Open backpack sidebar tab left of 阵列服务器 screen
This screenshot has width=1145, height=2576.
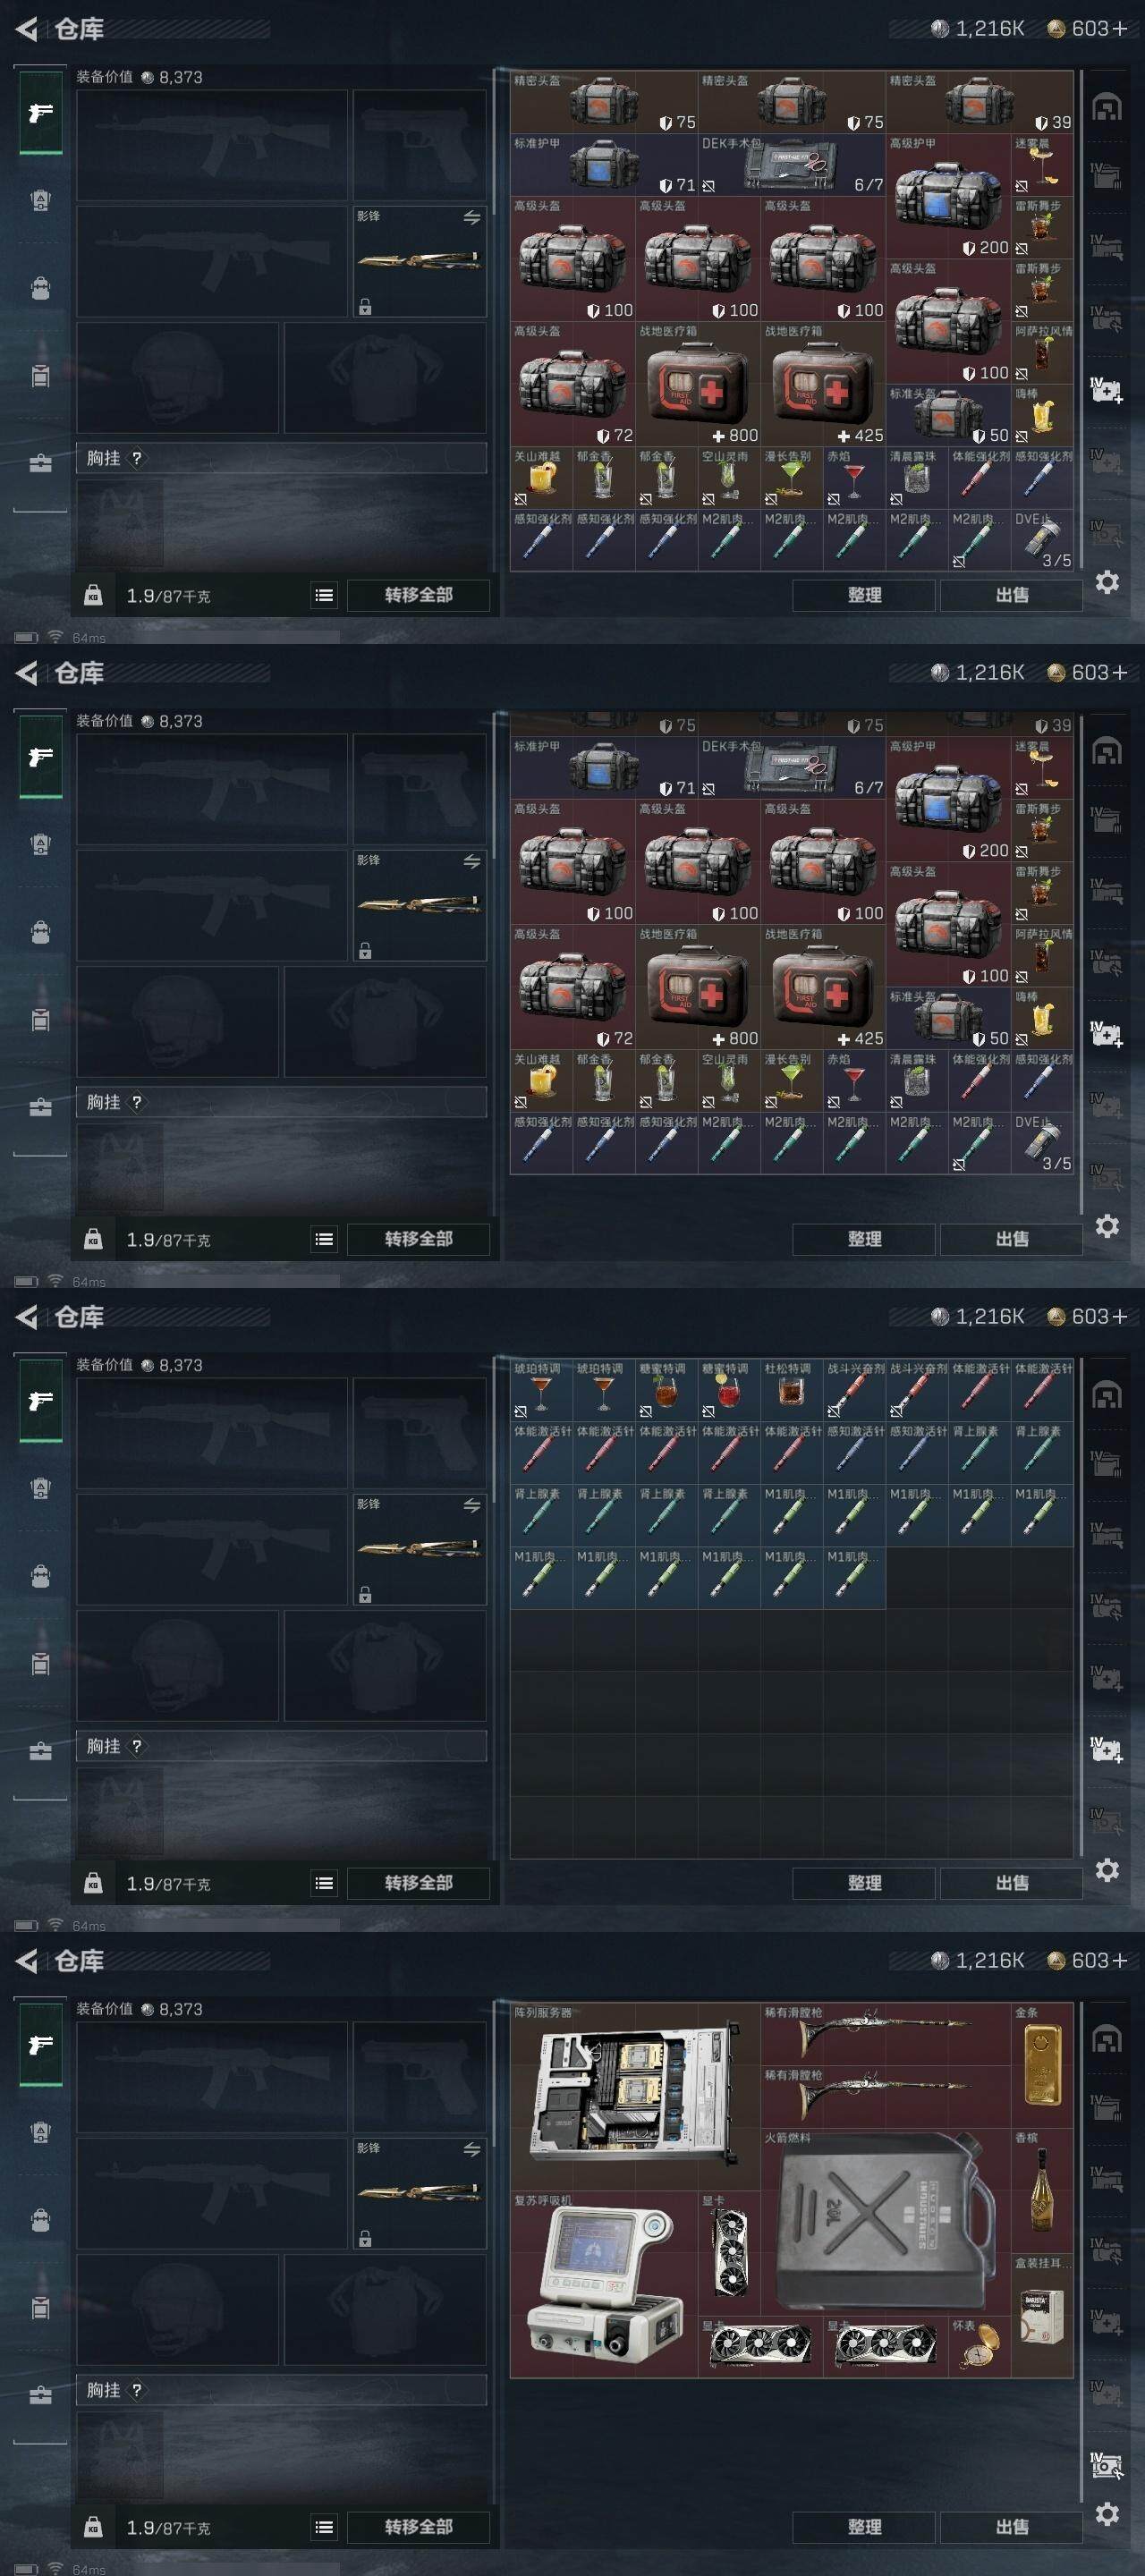click(40, 2220)
